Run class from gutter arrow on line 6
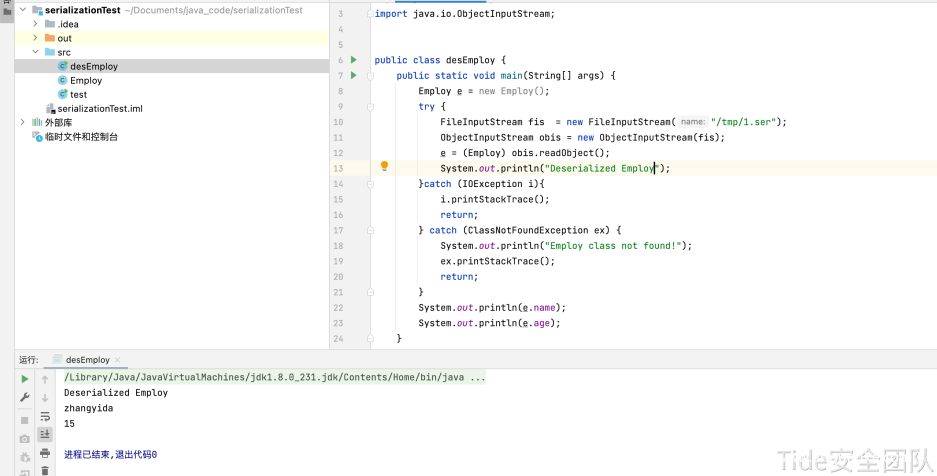937x476 pixels. [353, 60]
